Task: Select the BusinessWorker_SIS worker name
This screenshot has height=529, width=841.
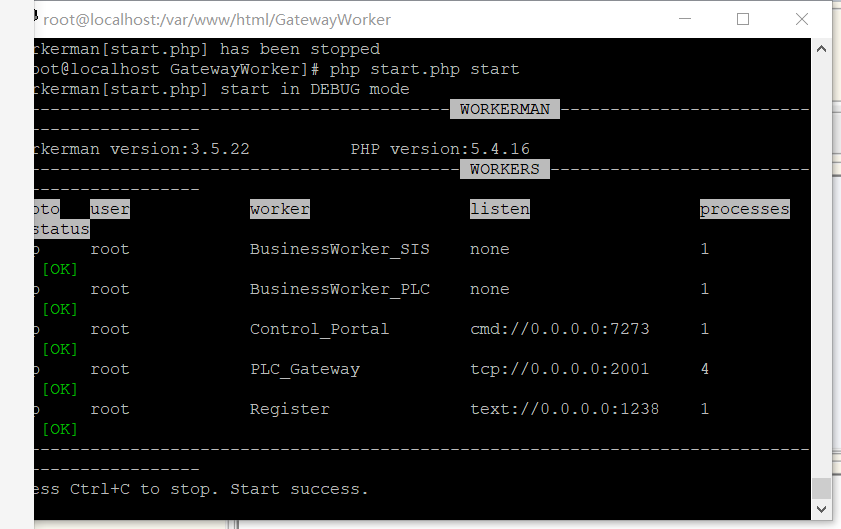Action: point(340,249)
